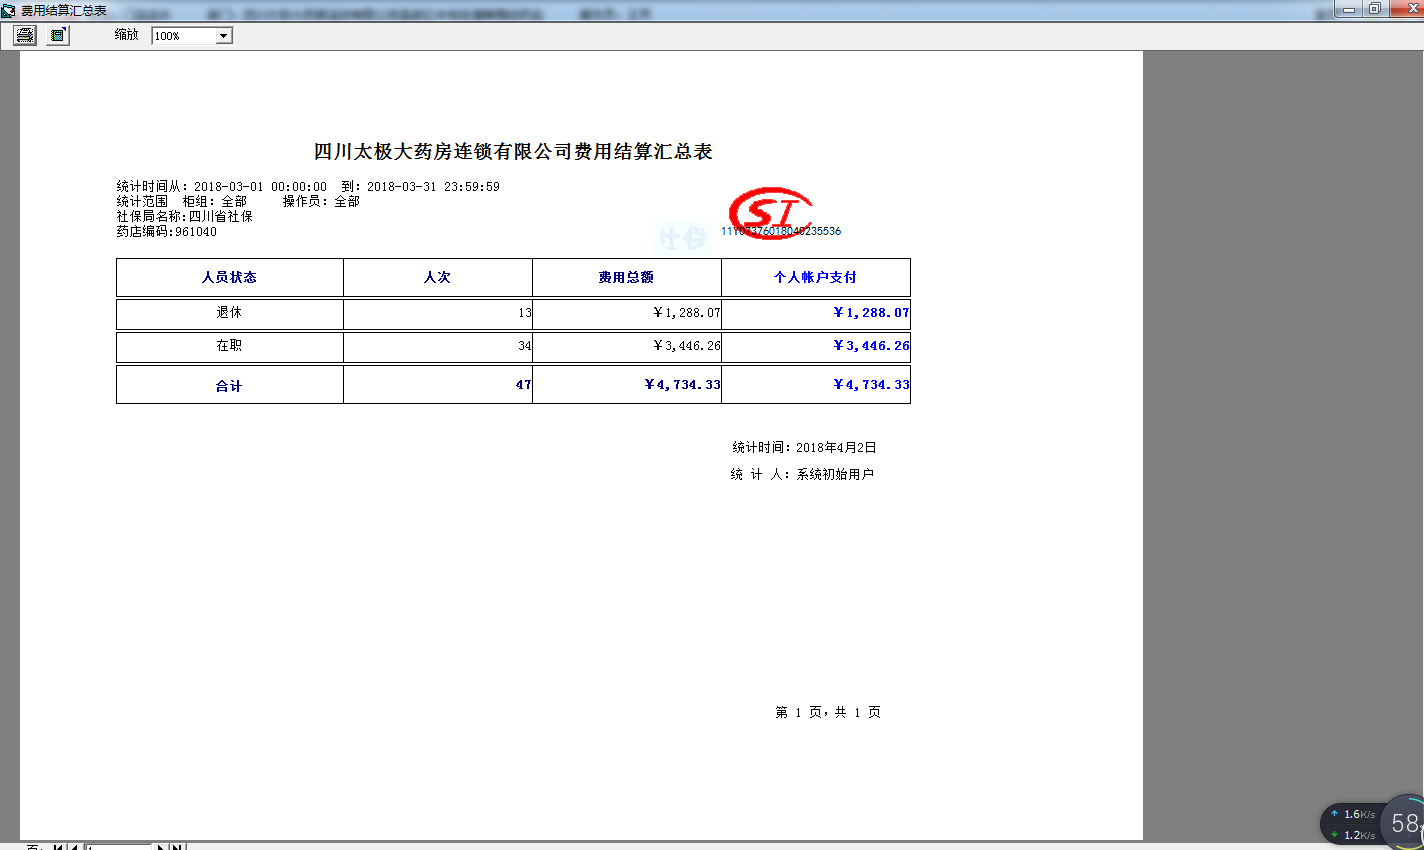Click the 统计人: 系统初始用户 text
This screenshot has height=850, width=1424.
(802, 475)
